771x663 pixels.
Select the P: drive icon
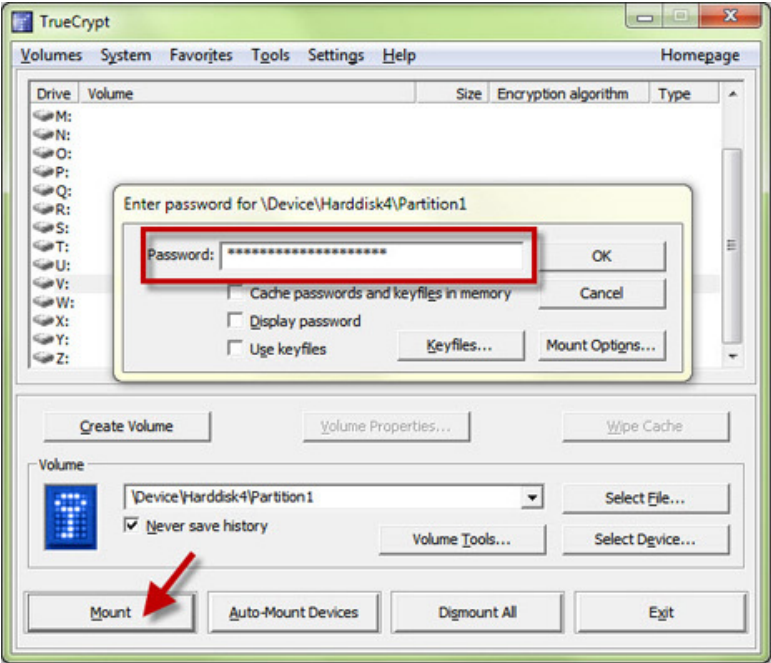point(43,172)
